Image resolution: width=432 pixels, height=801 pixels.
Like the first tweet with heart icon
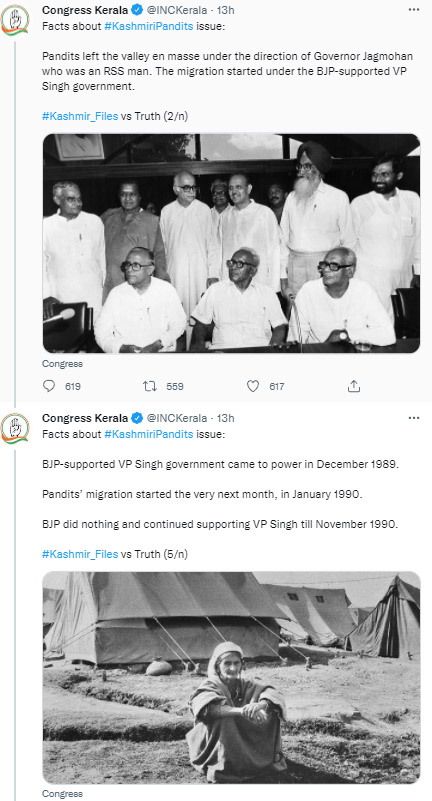point(253,386)
